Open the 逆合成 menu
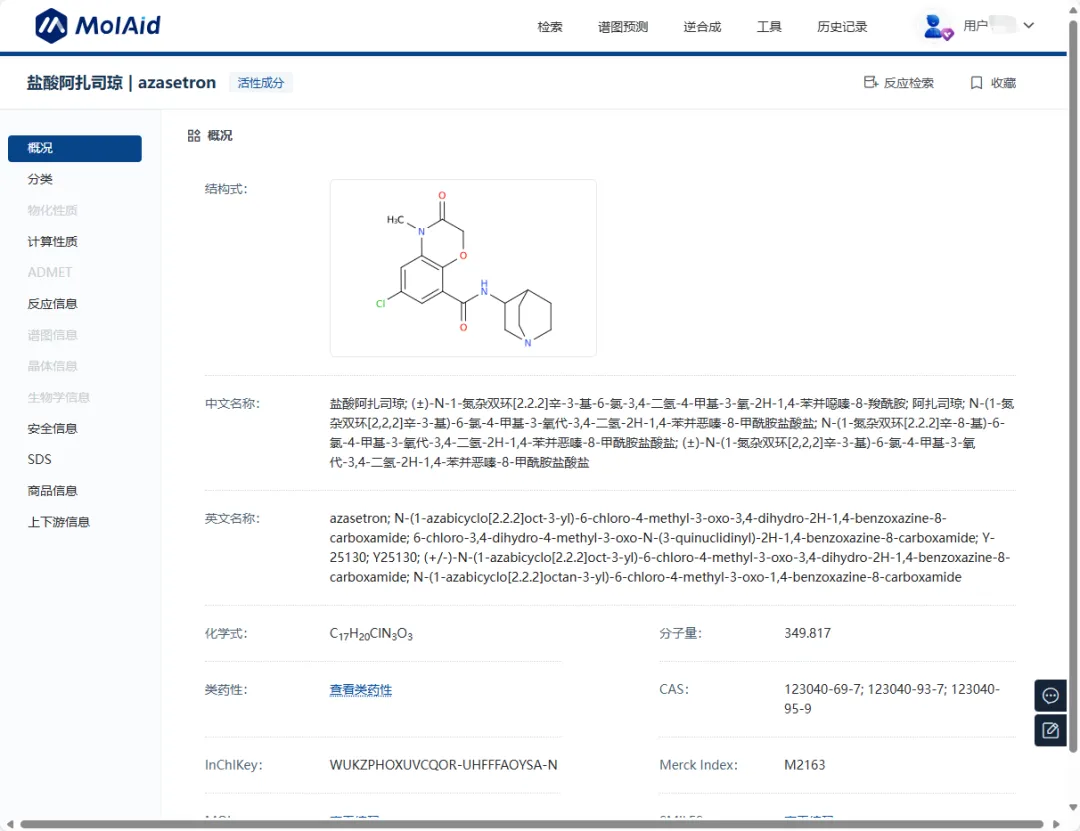The height and width of the screenshot is (831, 1080). [x=702, y=27]
